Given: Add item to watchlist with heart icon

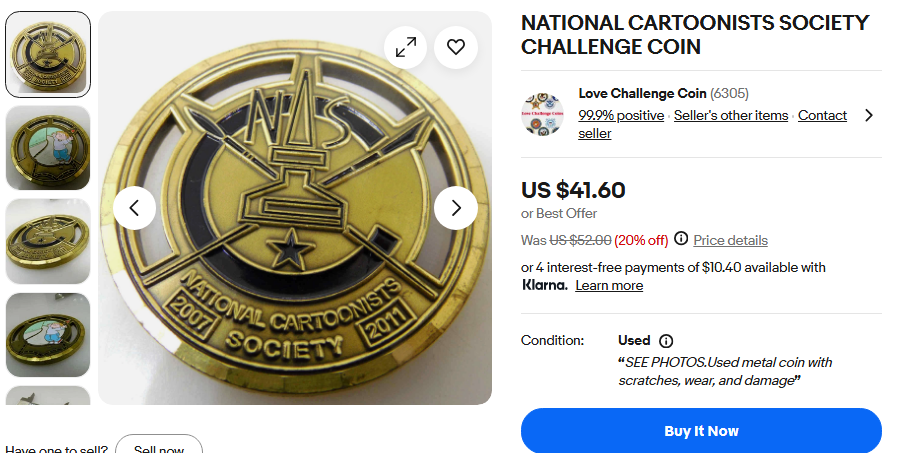Looking at the screenshot, I should coord(456,47).
